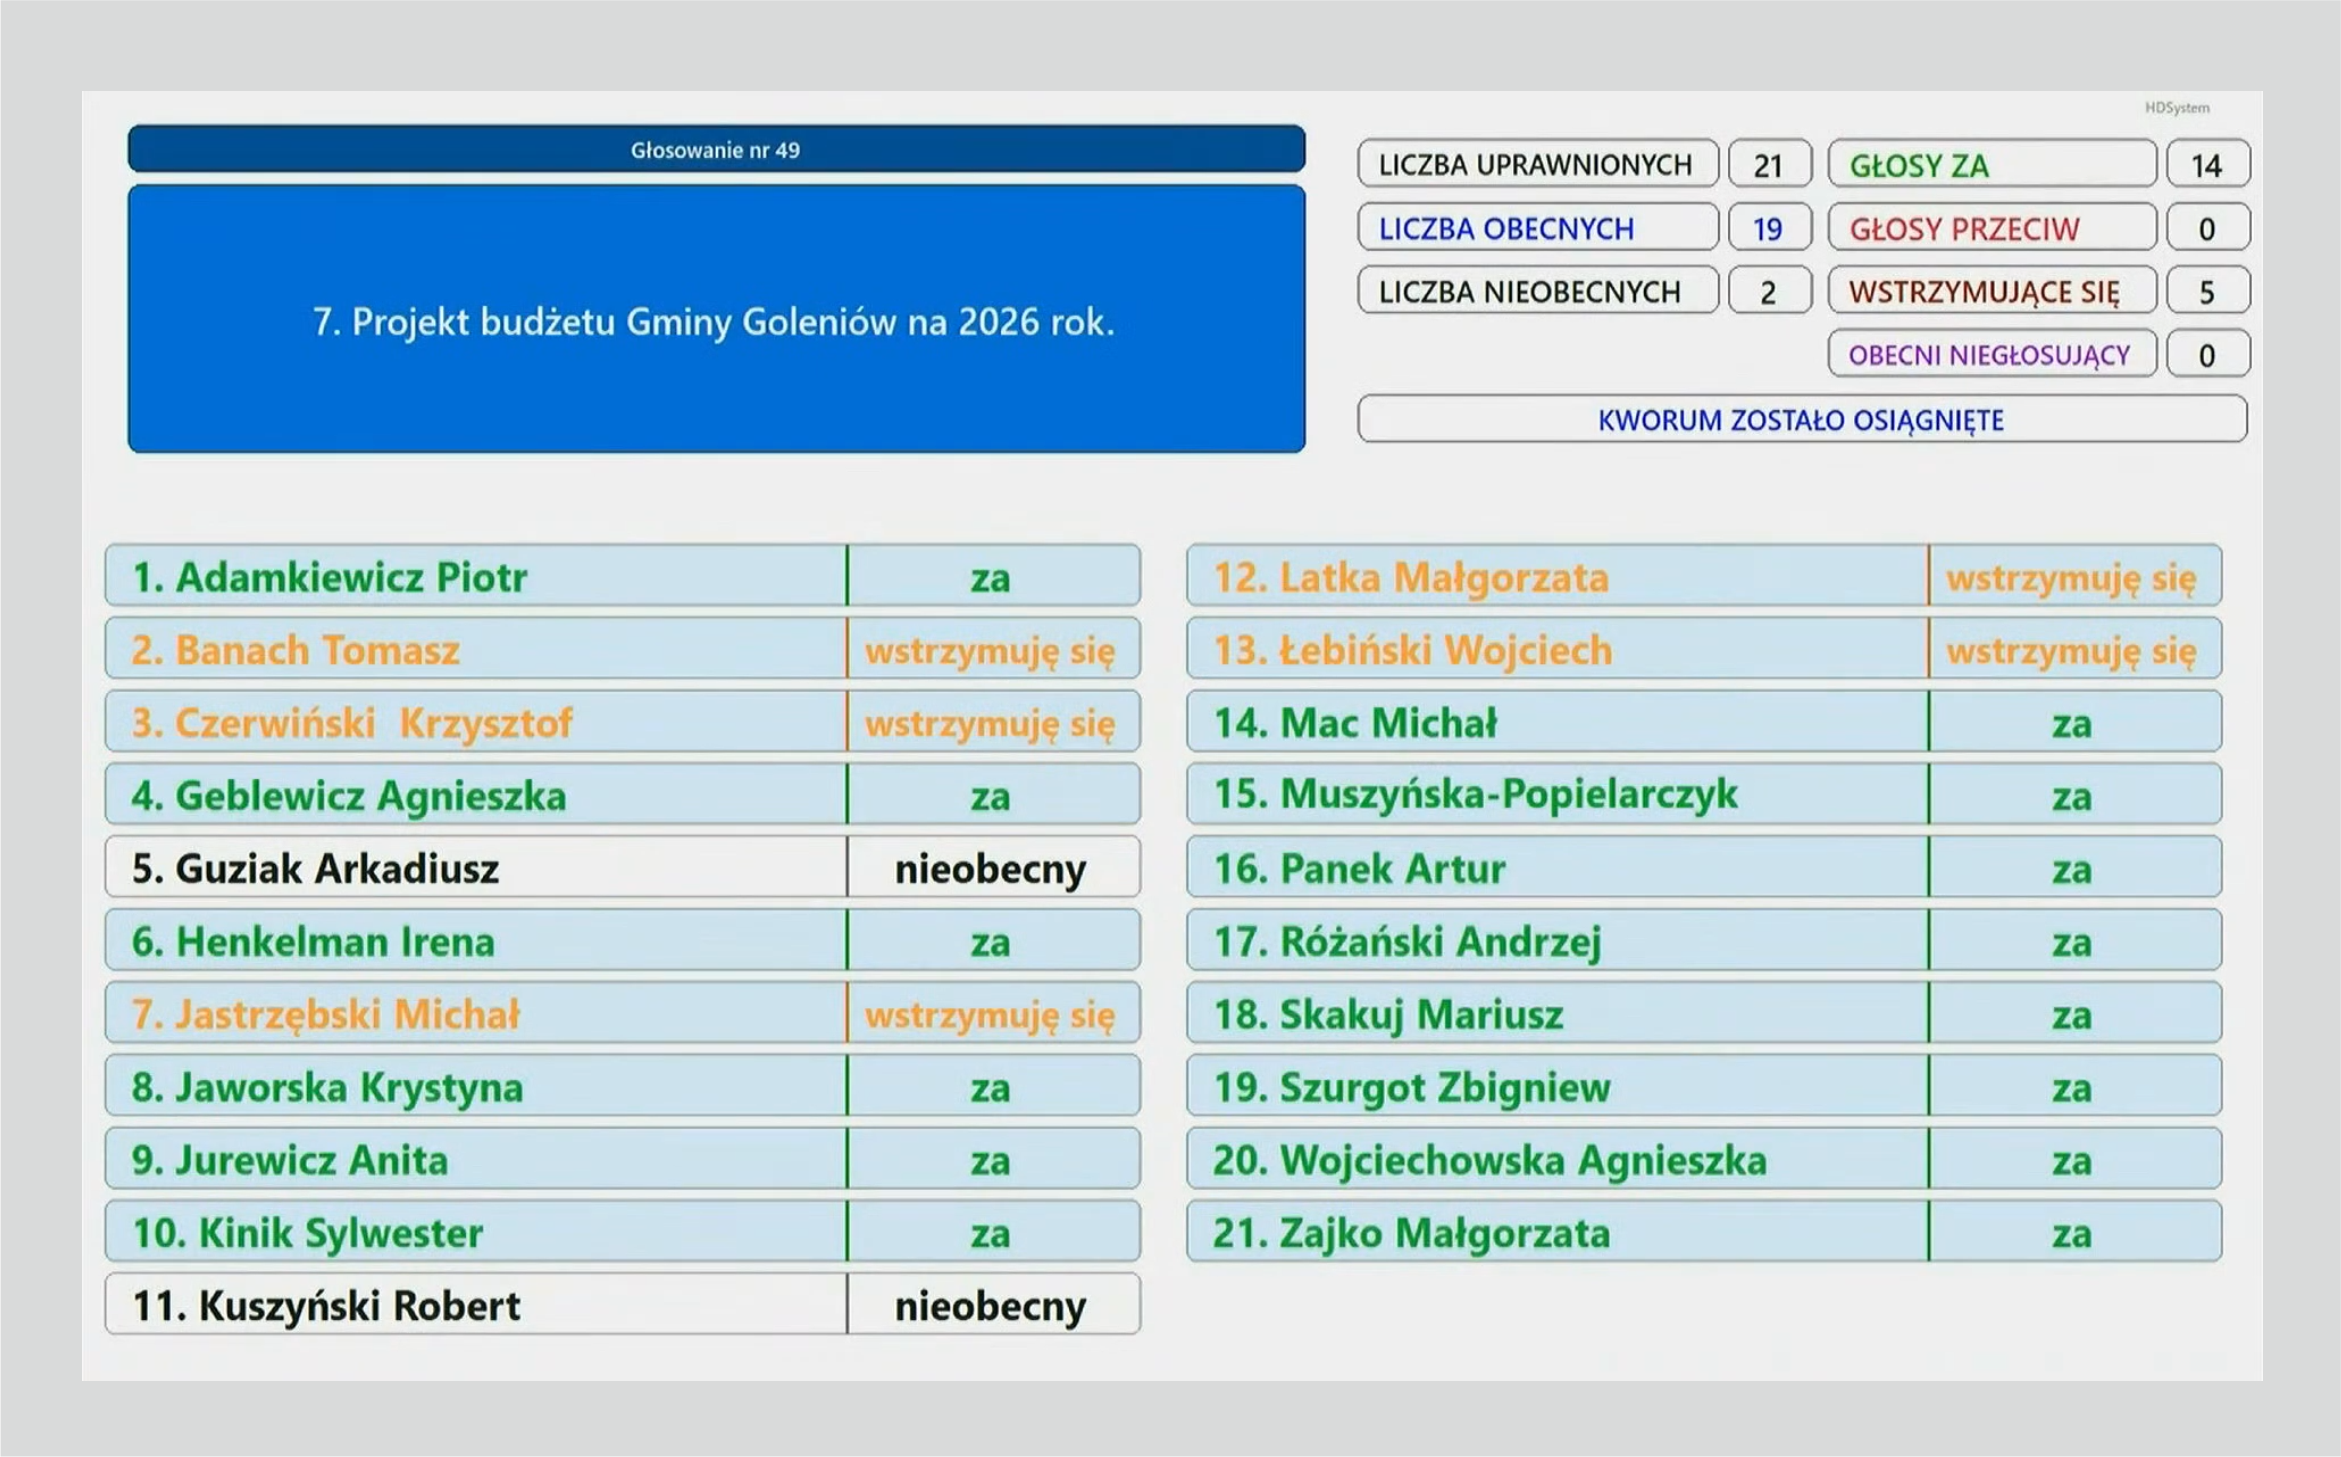Click the Głosowanie nr 49 header bar
2341x1457 pixels.
tap(715, 150)
